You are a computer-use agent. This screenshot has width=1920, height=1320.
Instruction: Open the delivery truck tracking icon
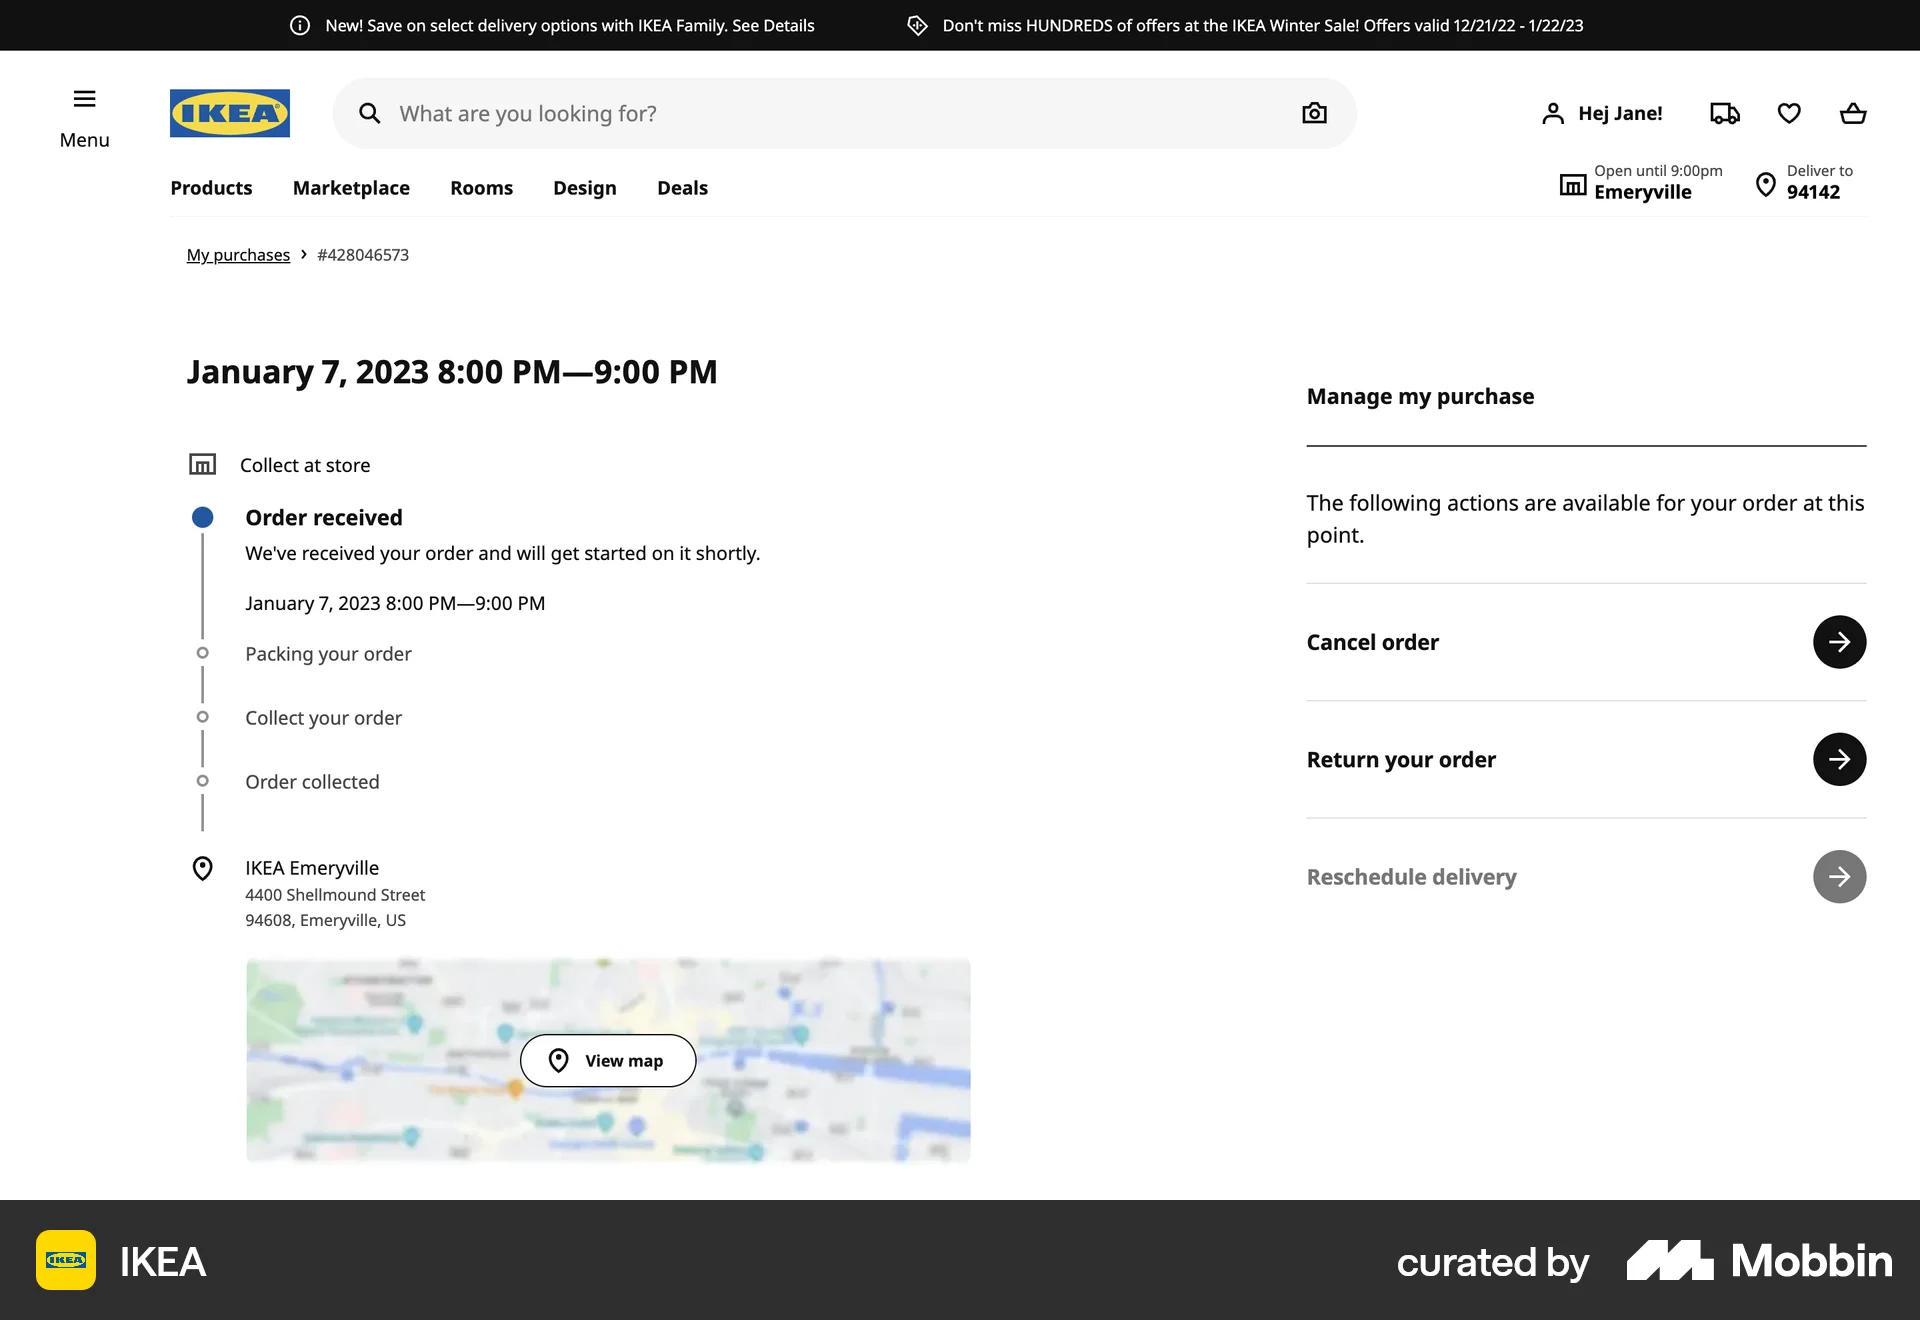1724,113
